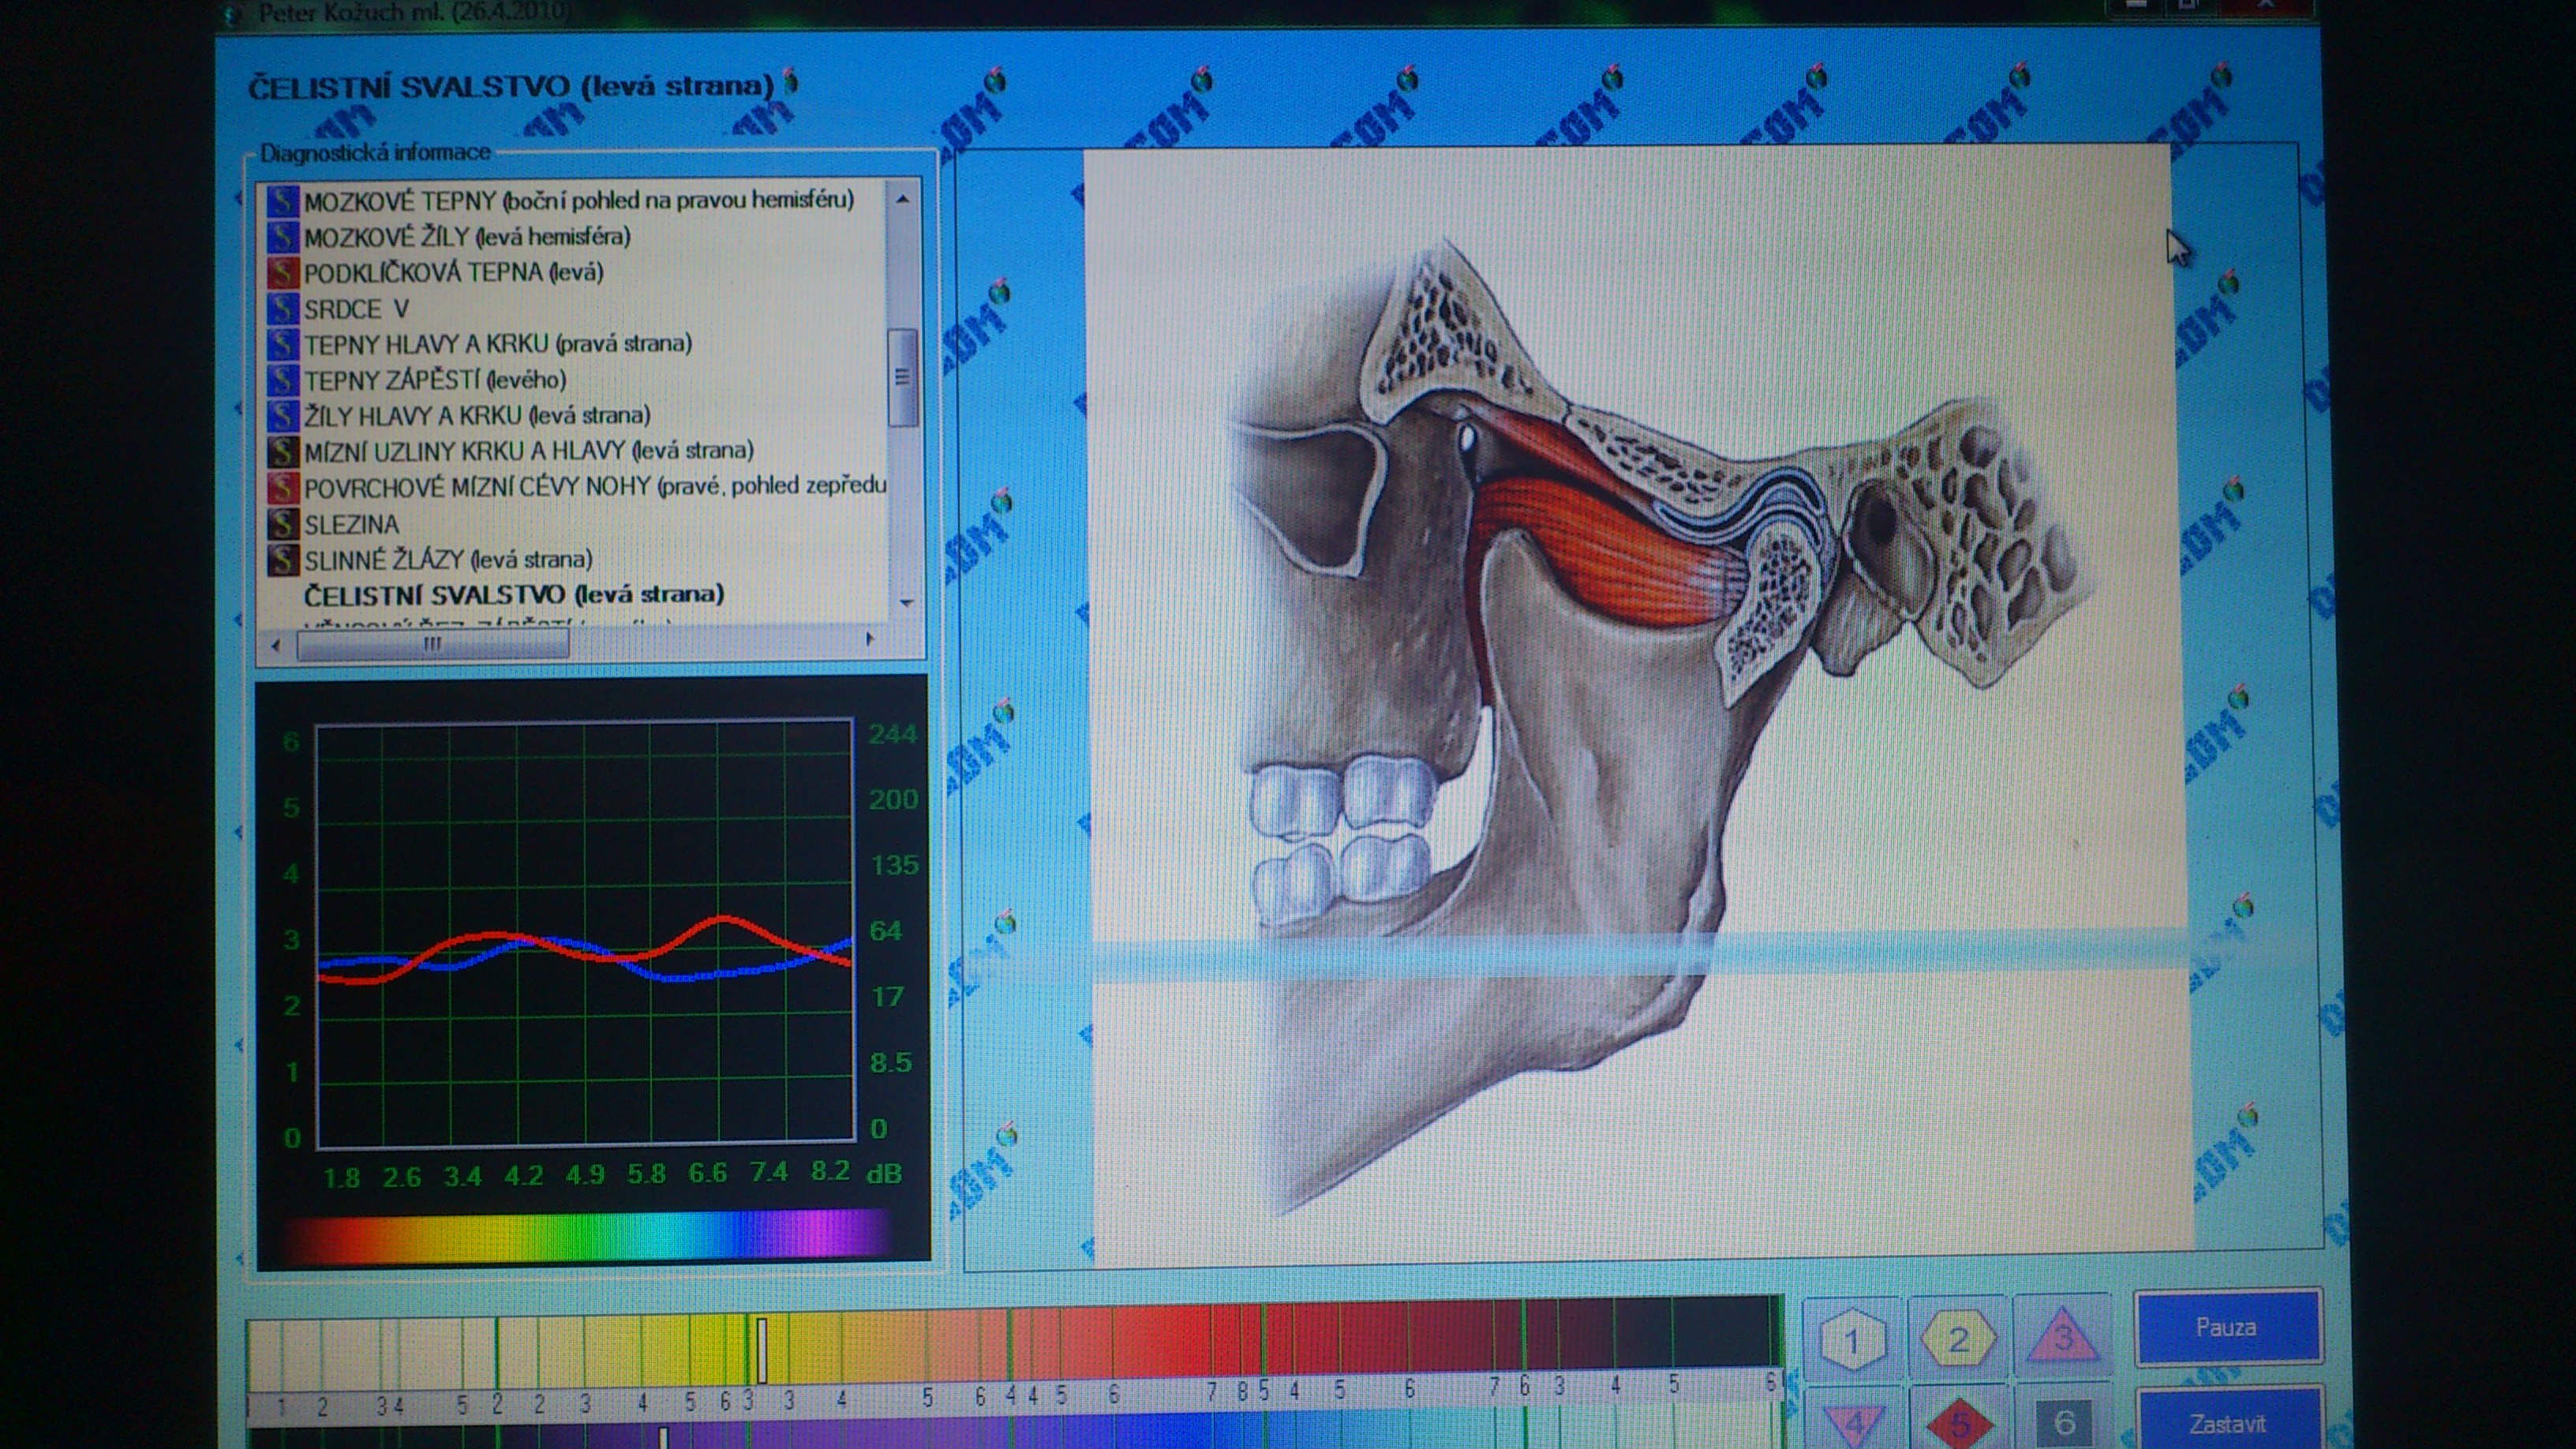The height and width of the screenshot is (1449, 2576).
Task: Click the list's vertical scrollbar up arrow
Action: click(903, 199)
